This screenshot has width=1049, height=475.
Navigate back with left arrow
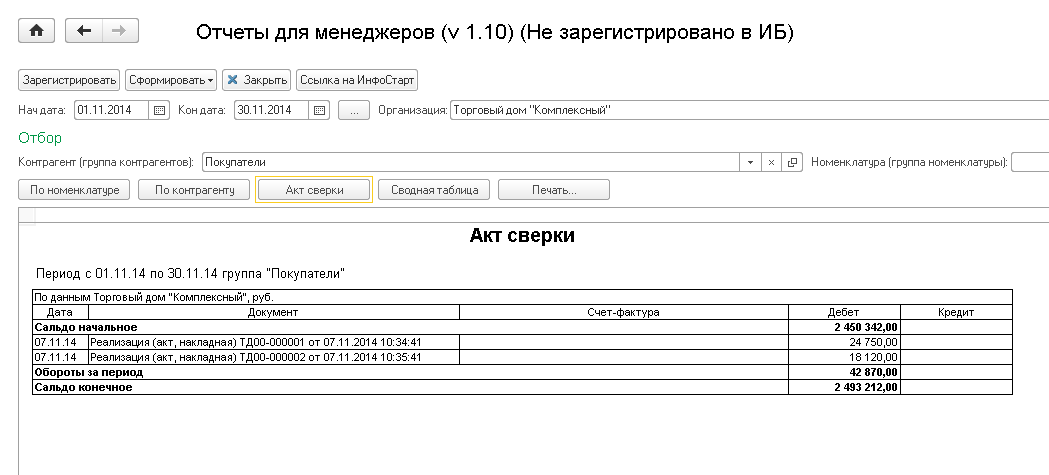(x=84, y=31)
